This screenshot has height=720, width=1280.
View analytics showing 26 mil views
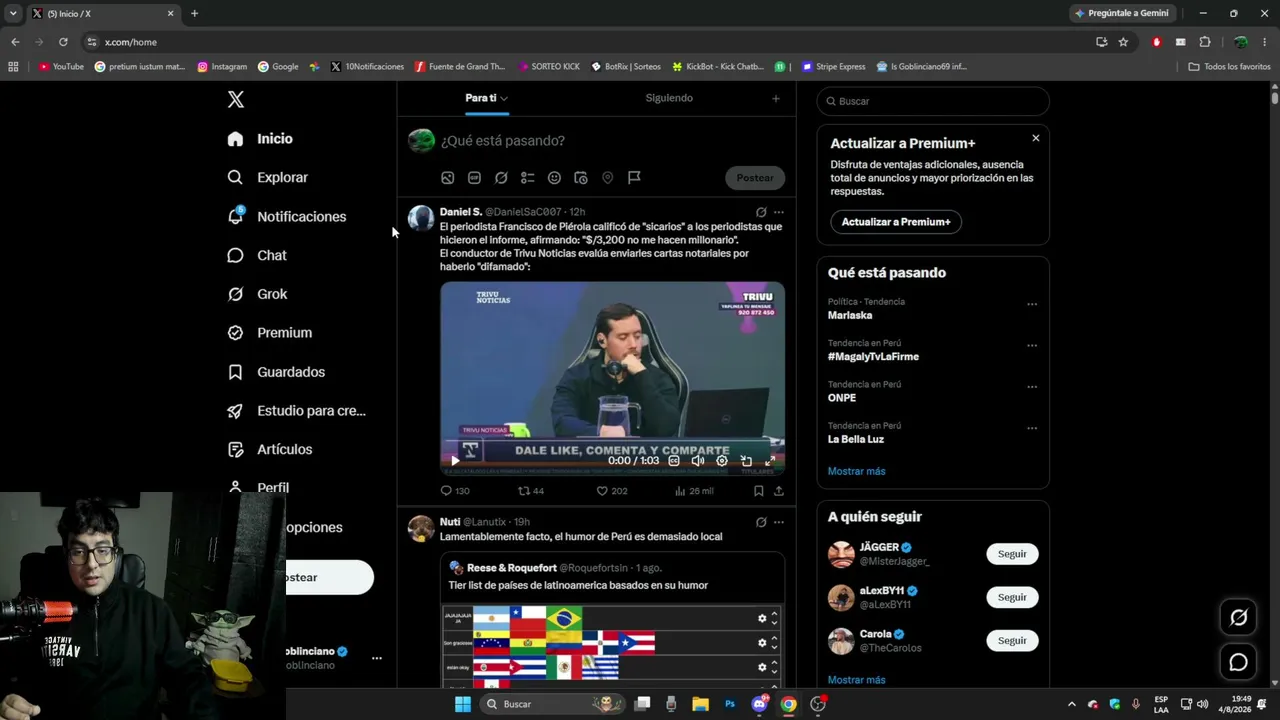coord(694,491)
